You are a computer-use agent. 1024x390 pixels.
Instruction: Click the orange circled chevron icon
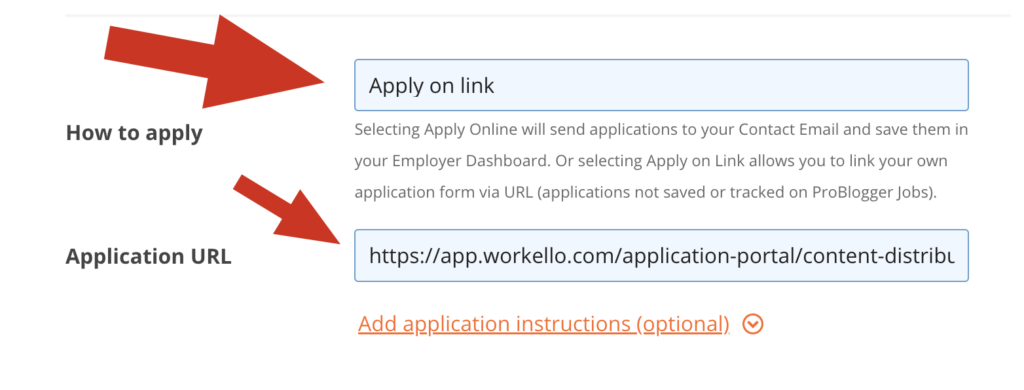[753, 324]
